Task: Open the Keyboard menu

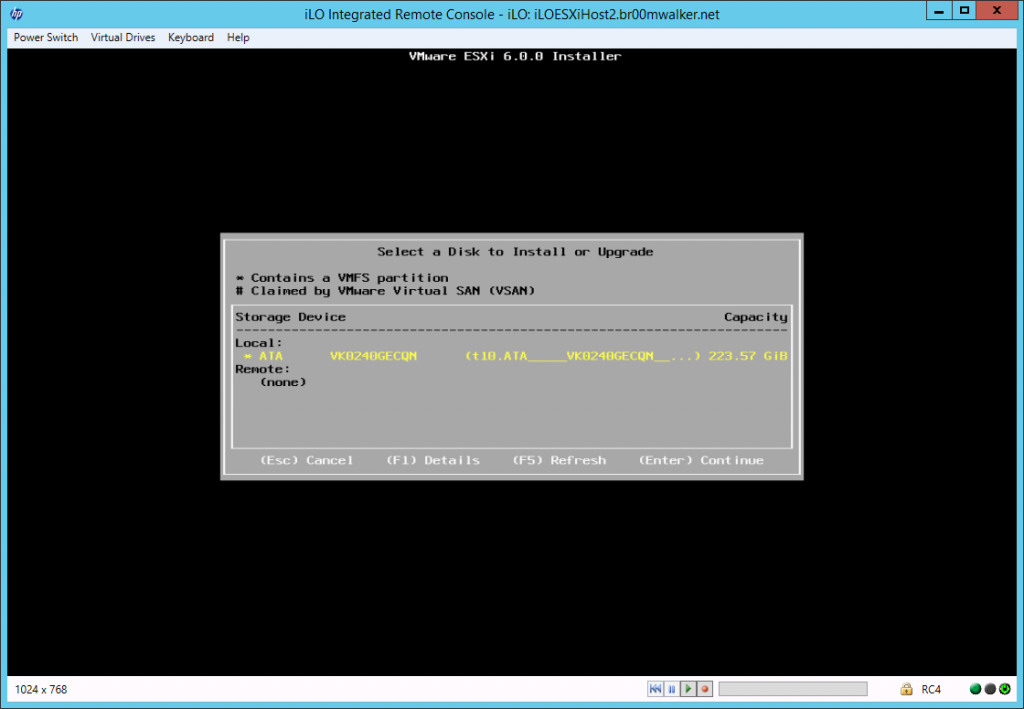Action: [191, 37]
